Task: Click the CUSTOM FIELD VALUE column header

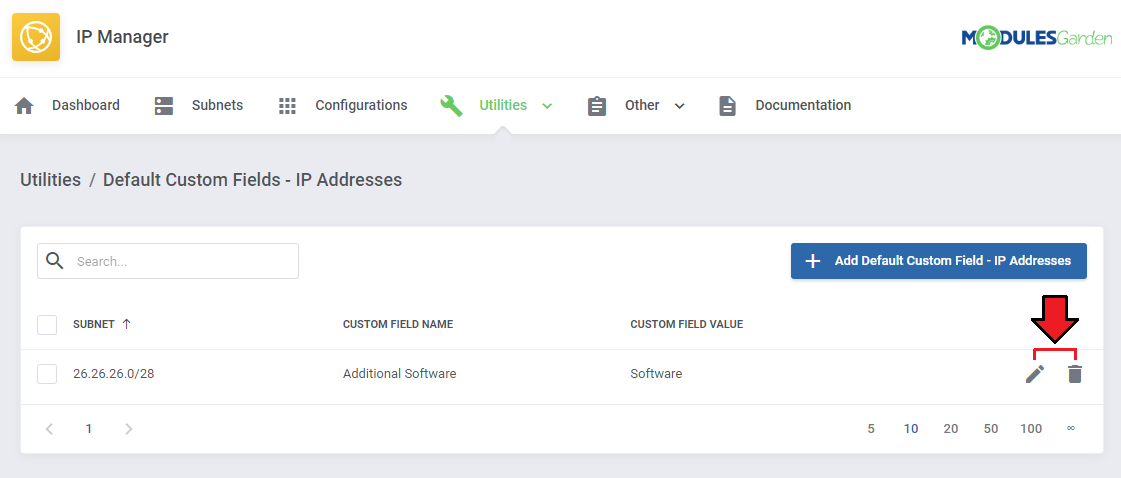Action: [x=686, y=324]
